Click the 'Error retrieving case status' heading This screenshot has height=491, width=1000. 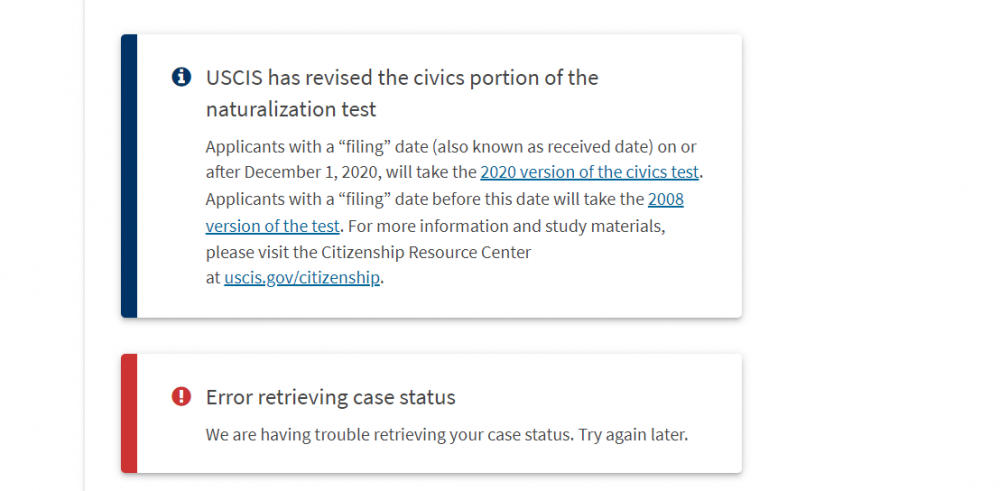click(x=330, y=397)
